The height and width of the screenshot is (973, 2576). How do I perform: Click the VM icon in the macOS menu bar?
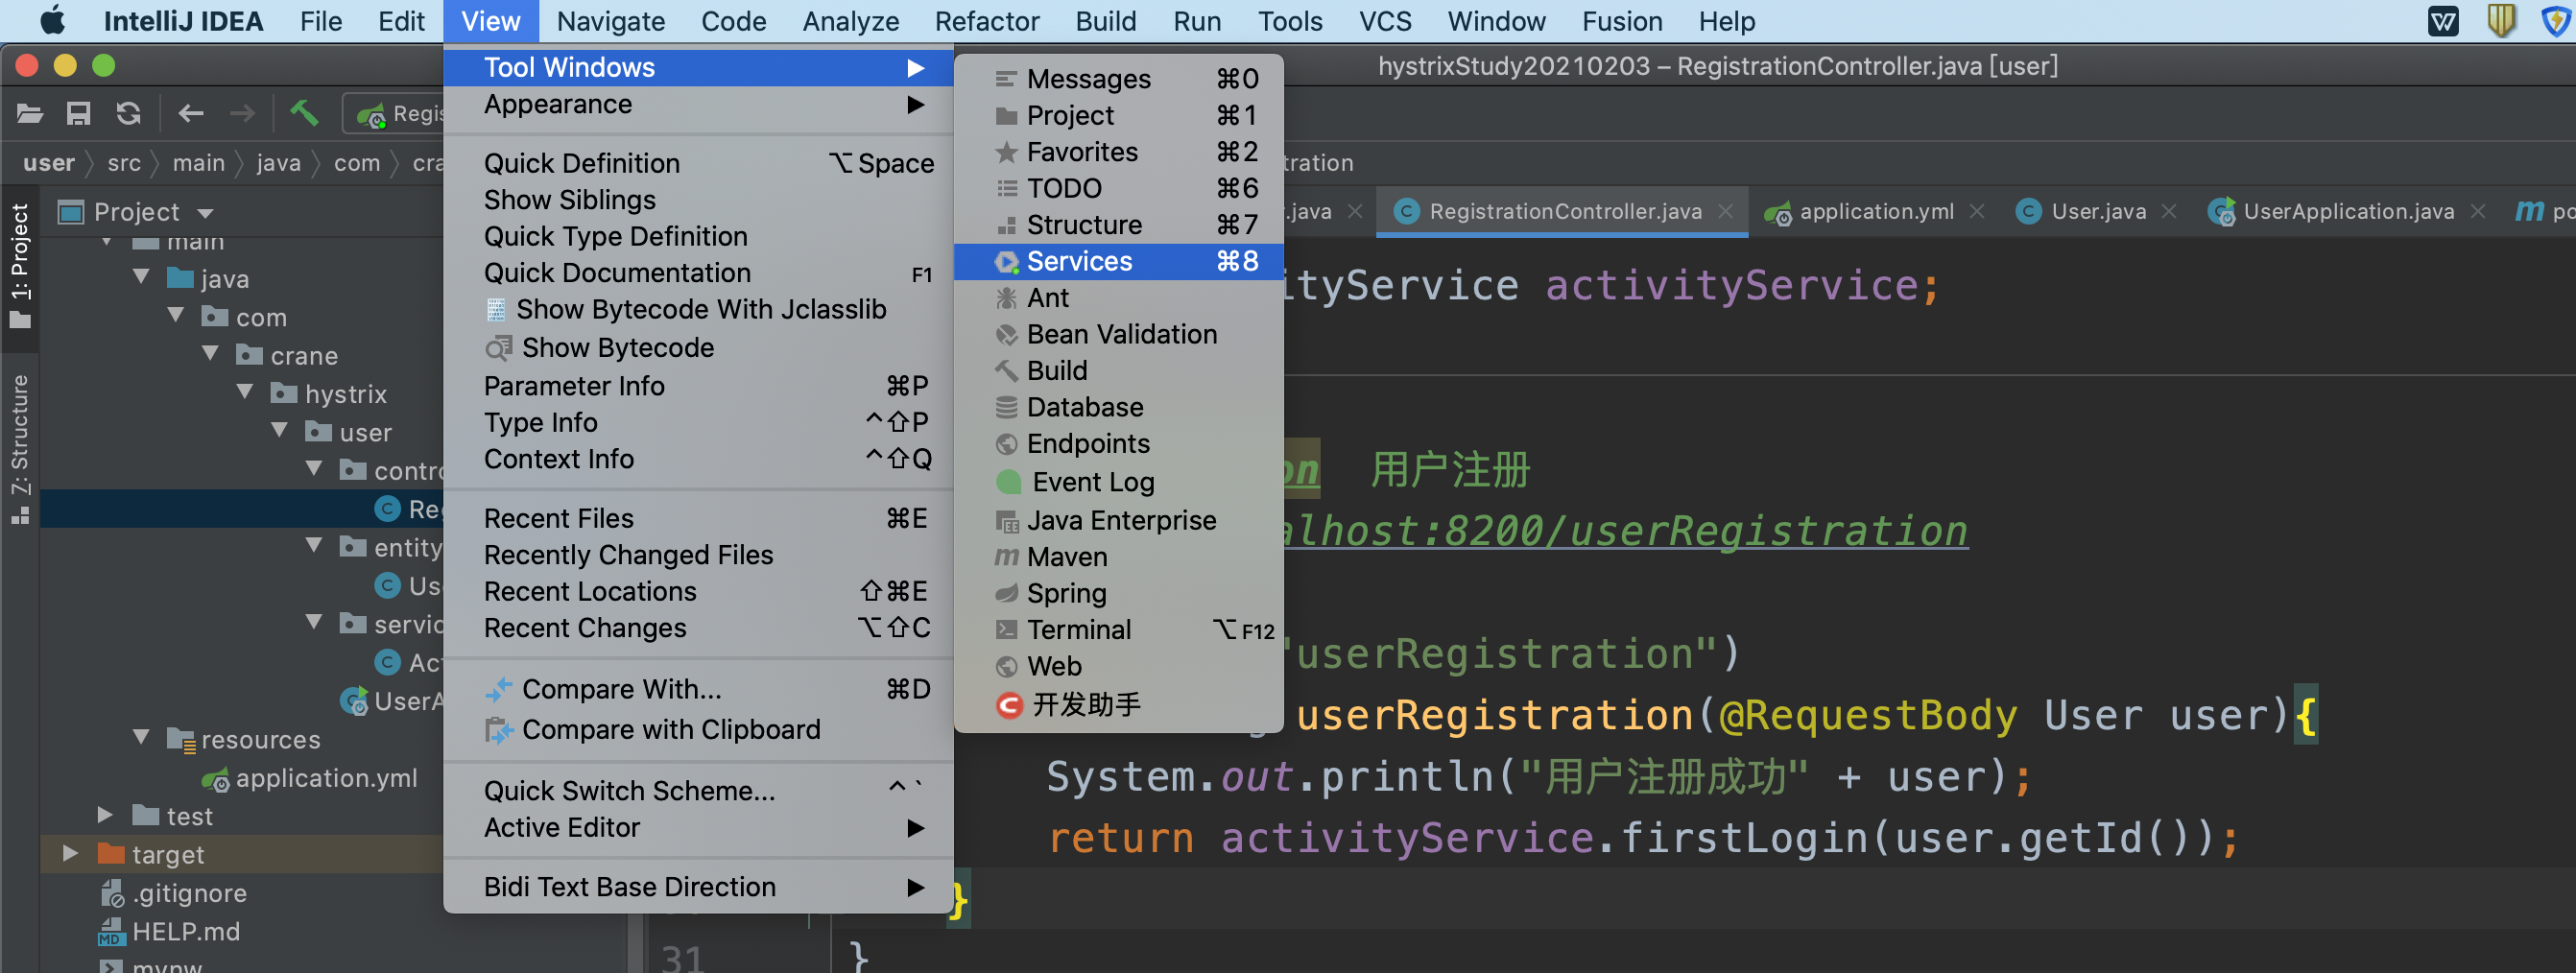pyautogui.click(x=2443, y=21)
